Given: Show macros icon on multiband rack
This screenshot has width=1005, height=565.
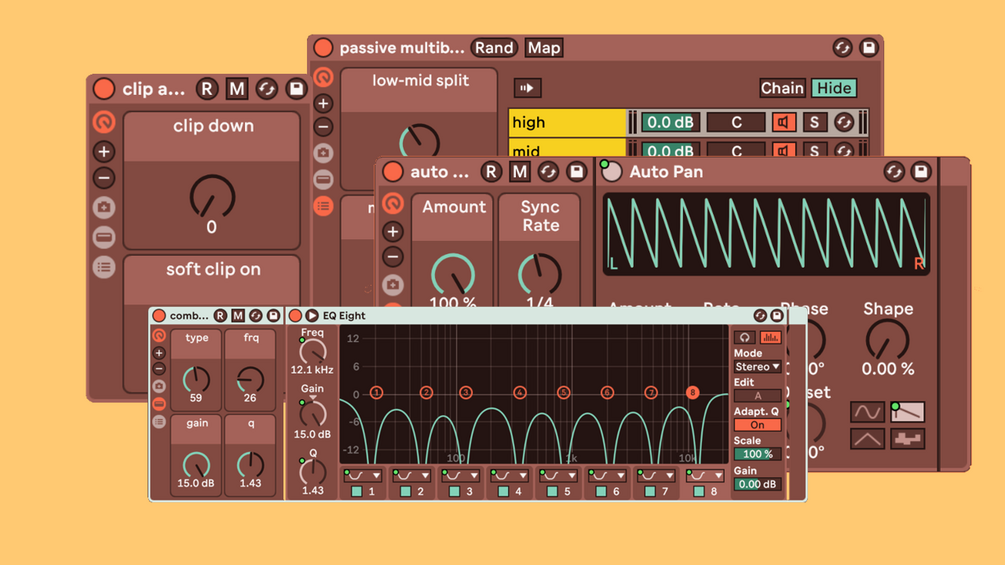Looking at the screenshot, I should click(x=324, y=78).
